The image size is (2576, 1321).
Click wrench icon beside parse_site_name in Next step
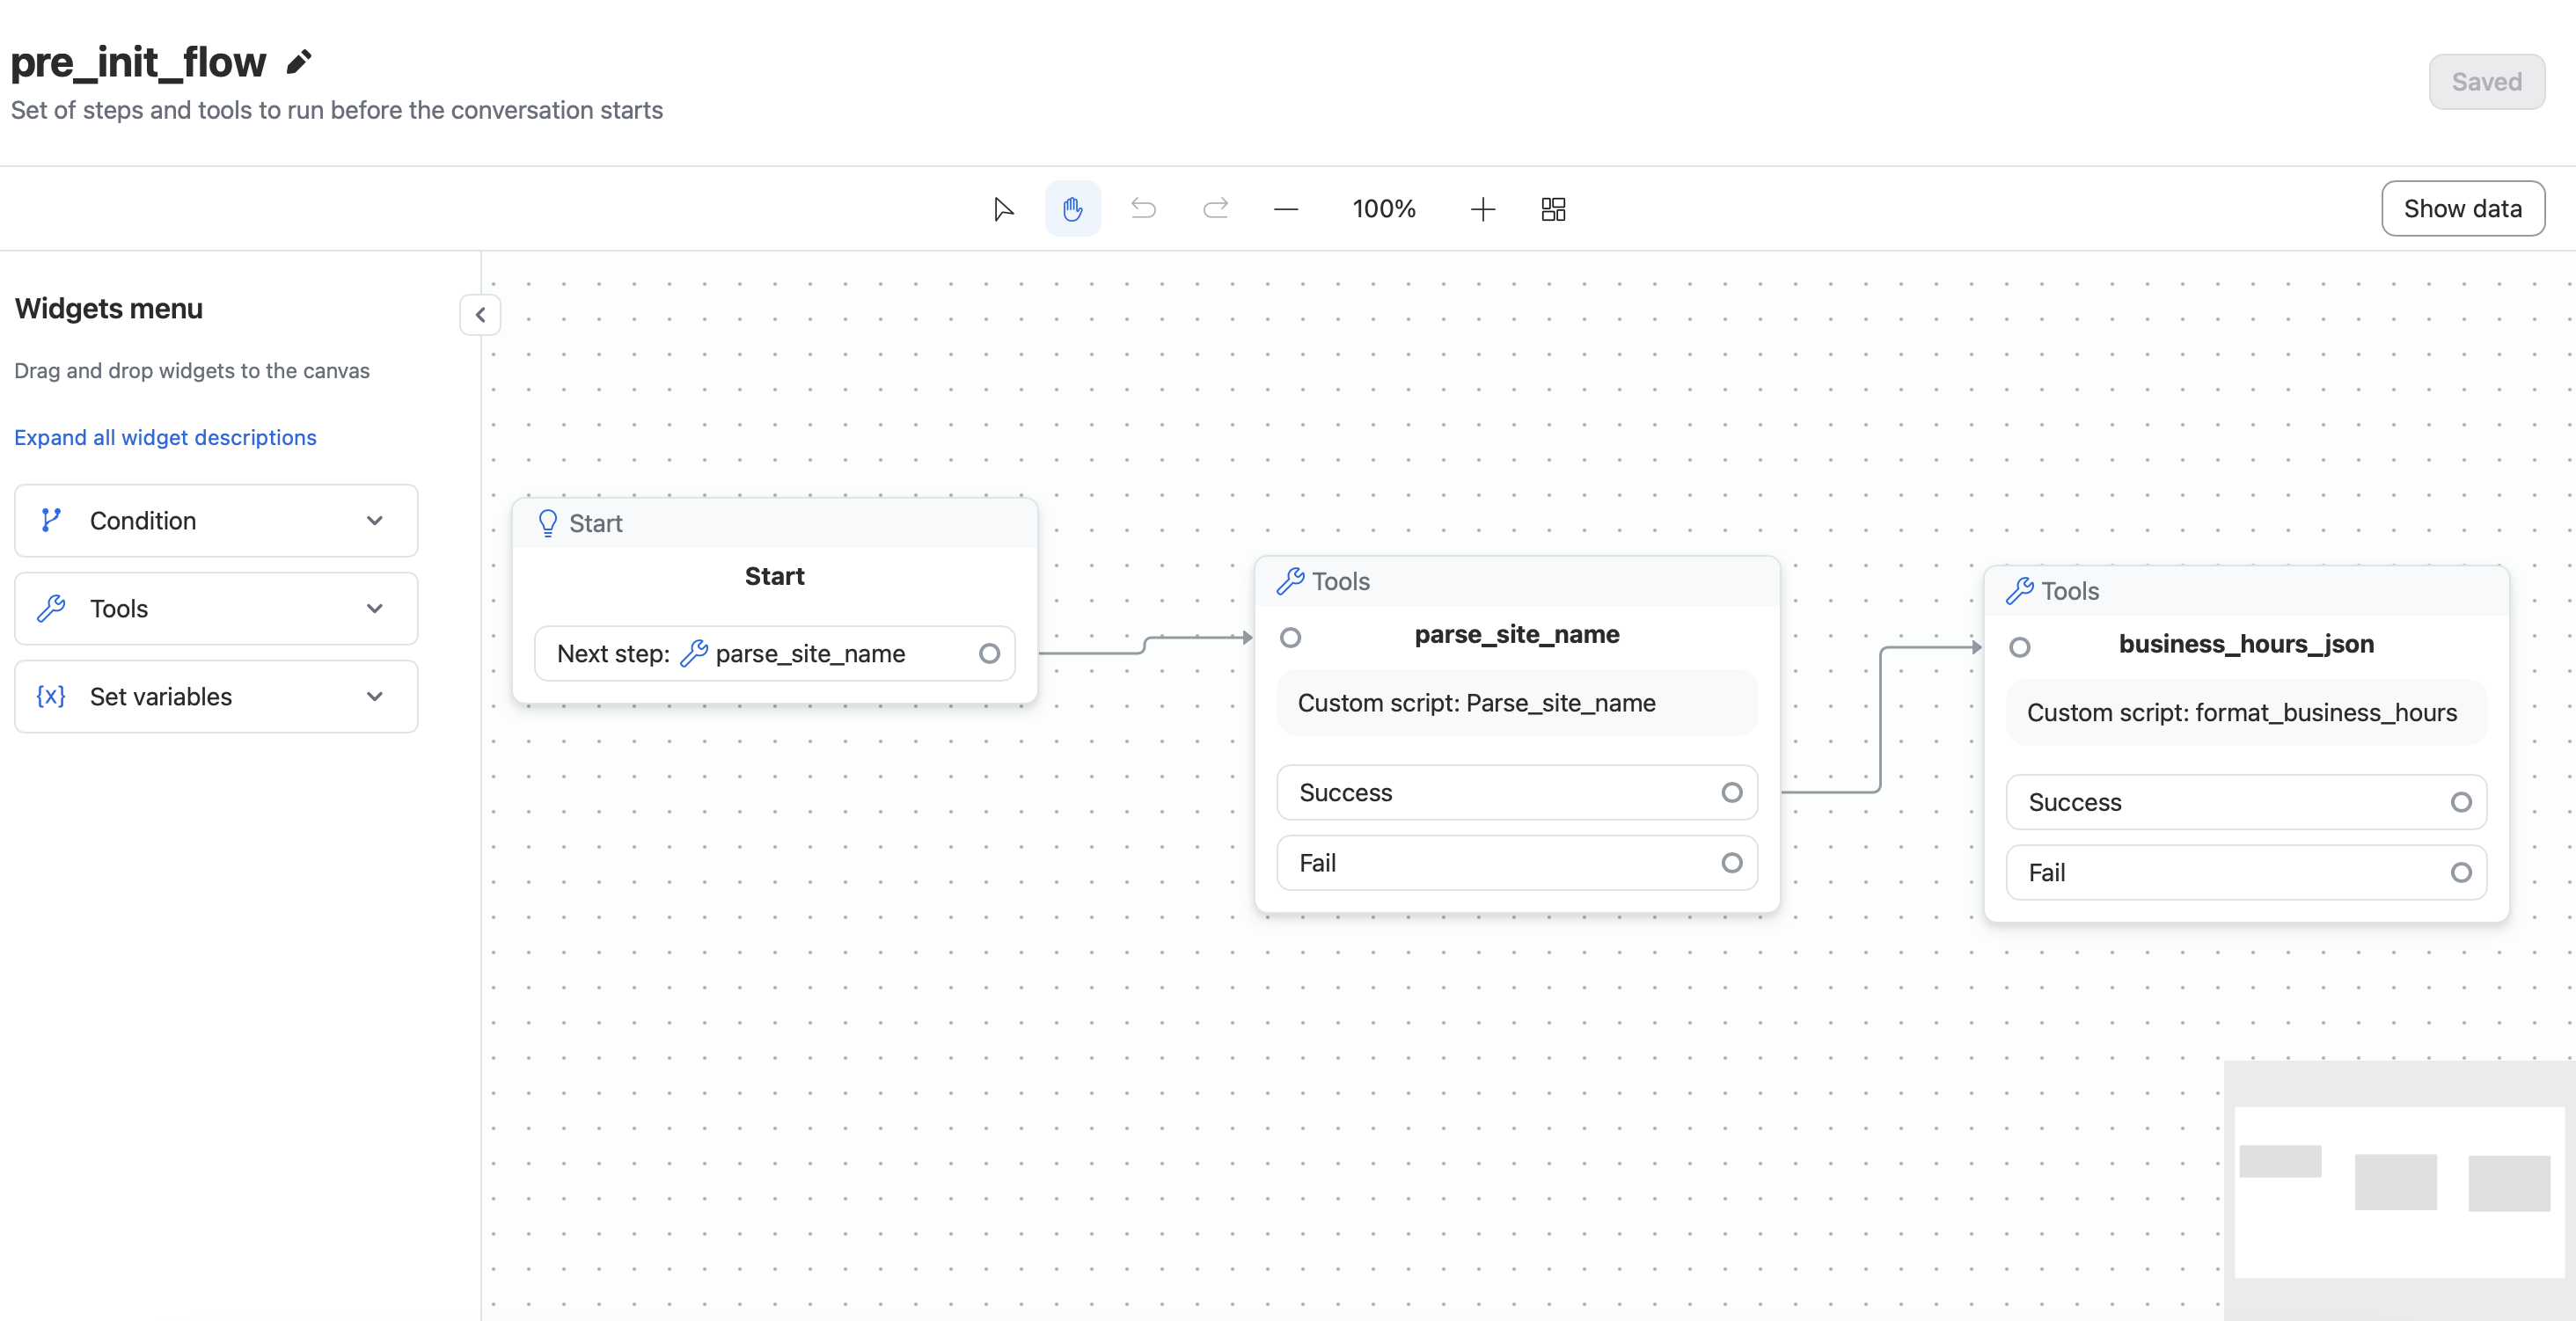pyautogui.click(x=694, y=654)
